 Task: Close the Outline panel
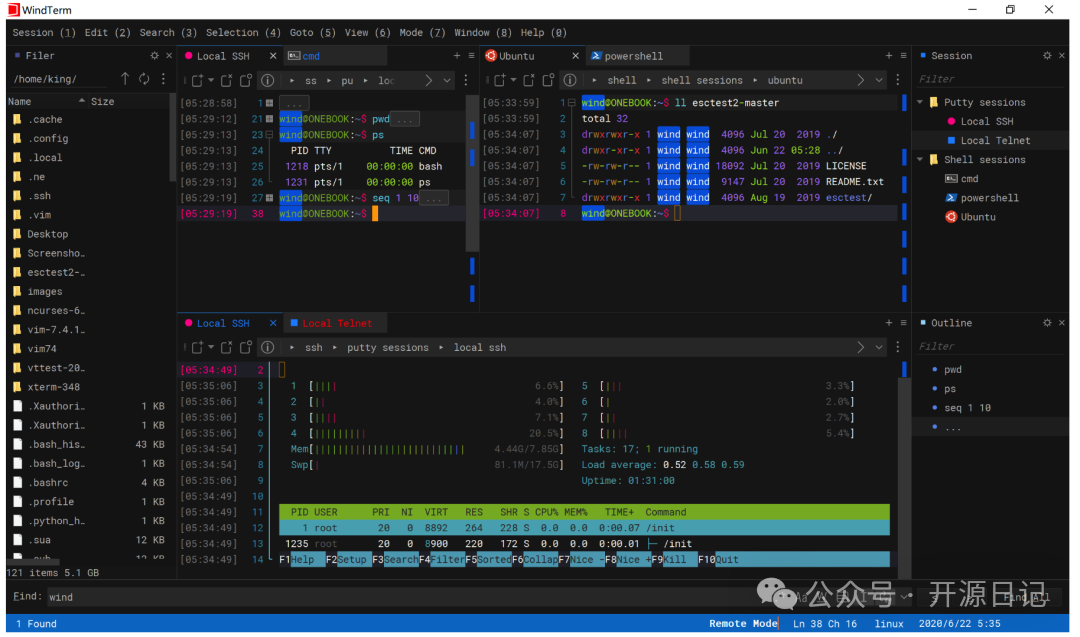coord(1062,323)
